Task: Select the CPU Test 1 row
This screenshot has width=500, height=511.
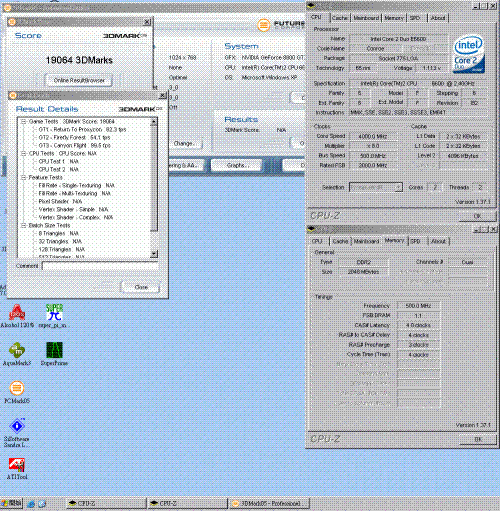Action: point(59,161)
